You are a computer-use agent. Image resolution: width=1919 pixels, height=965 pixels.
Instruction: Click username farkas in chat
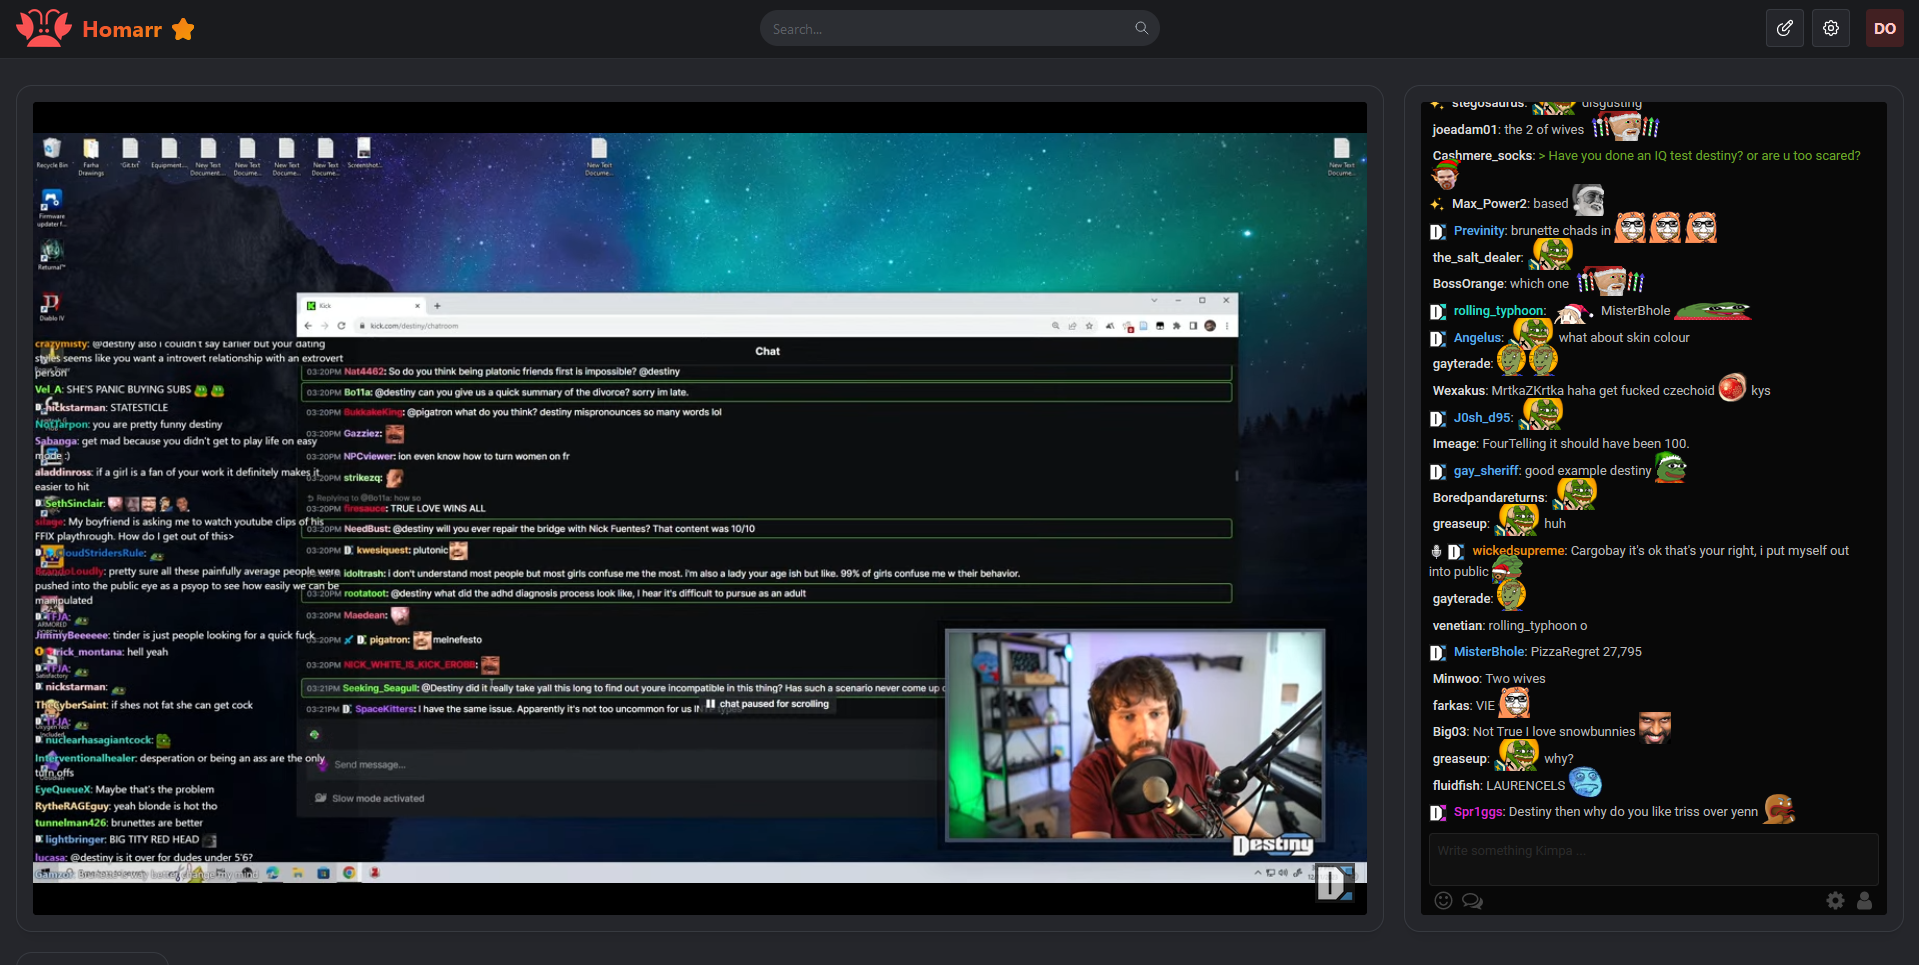pos(1450,706)
